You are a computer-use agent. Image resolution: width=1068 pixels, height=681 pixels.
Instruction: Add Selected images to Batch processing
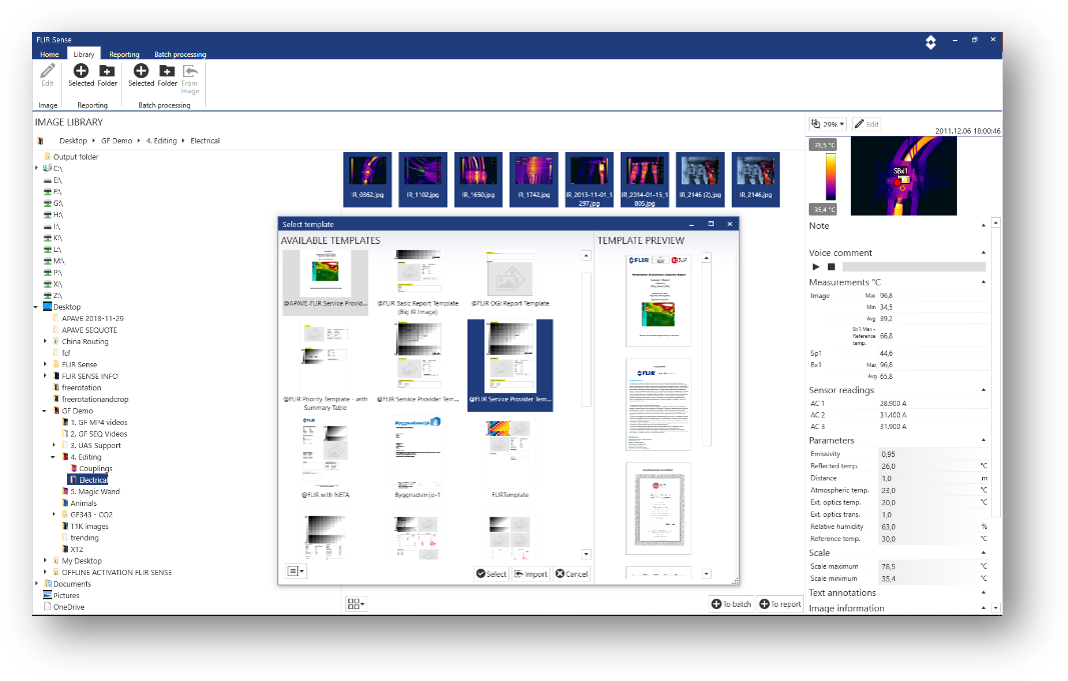141,75
